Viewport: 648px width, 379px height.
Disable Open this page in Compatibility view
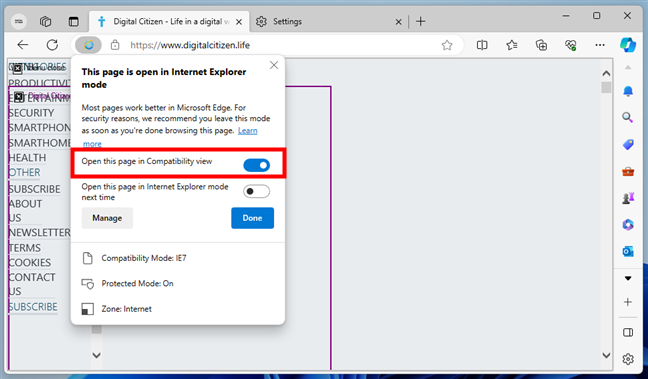[257, 165]
